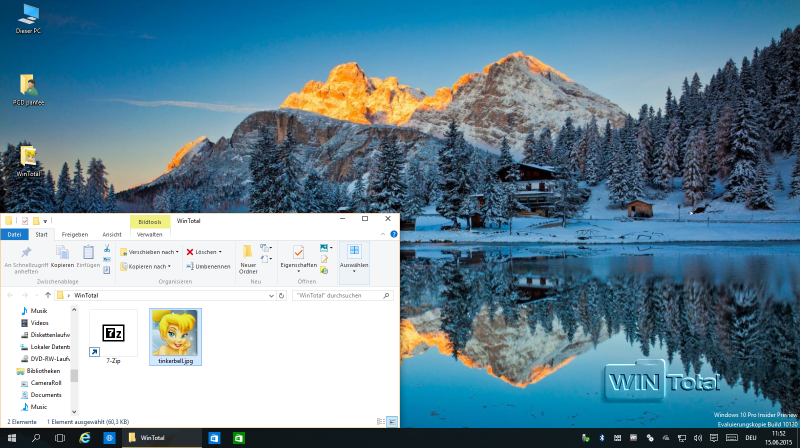Click the Bluetooth tray icon

coord(602,438)
